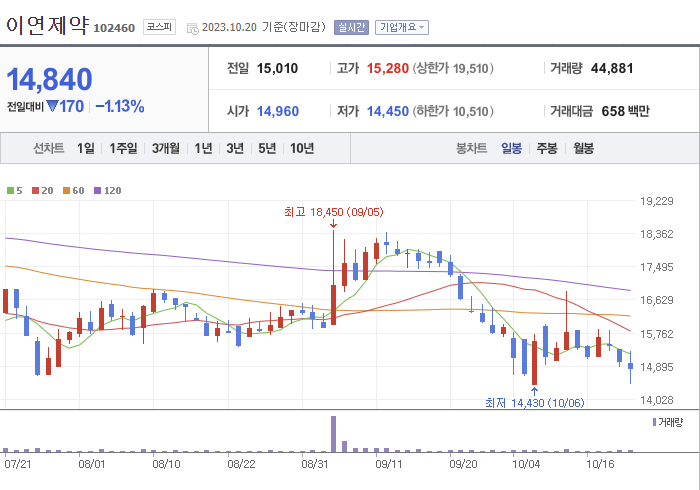Image resolution: width=700 pixels, height=490 pixels.
Task: Click the 09/11 date axis label
Action: click(389, 465)
